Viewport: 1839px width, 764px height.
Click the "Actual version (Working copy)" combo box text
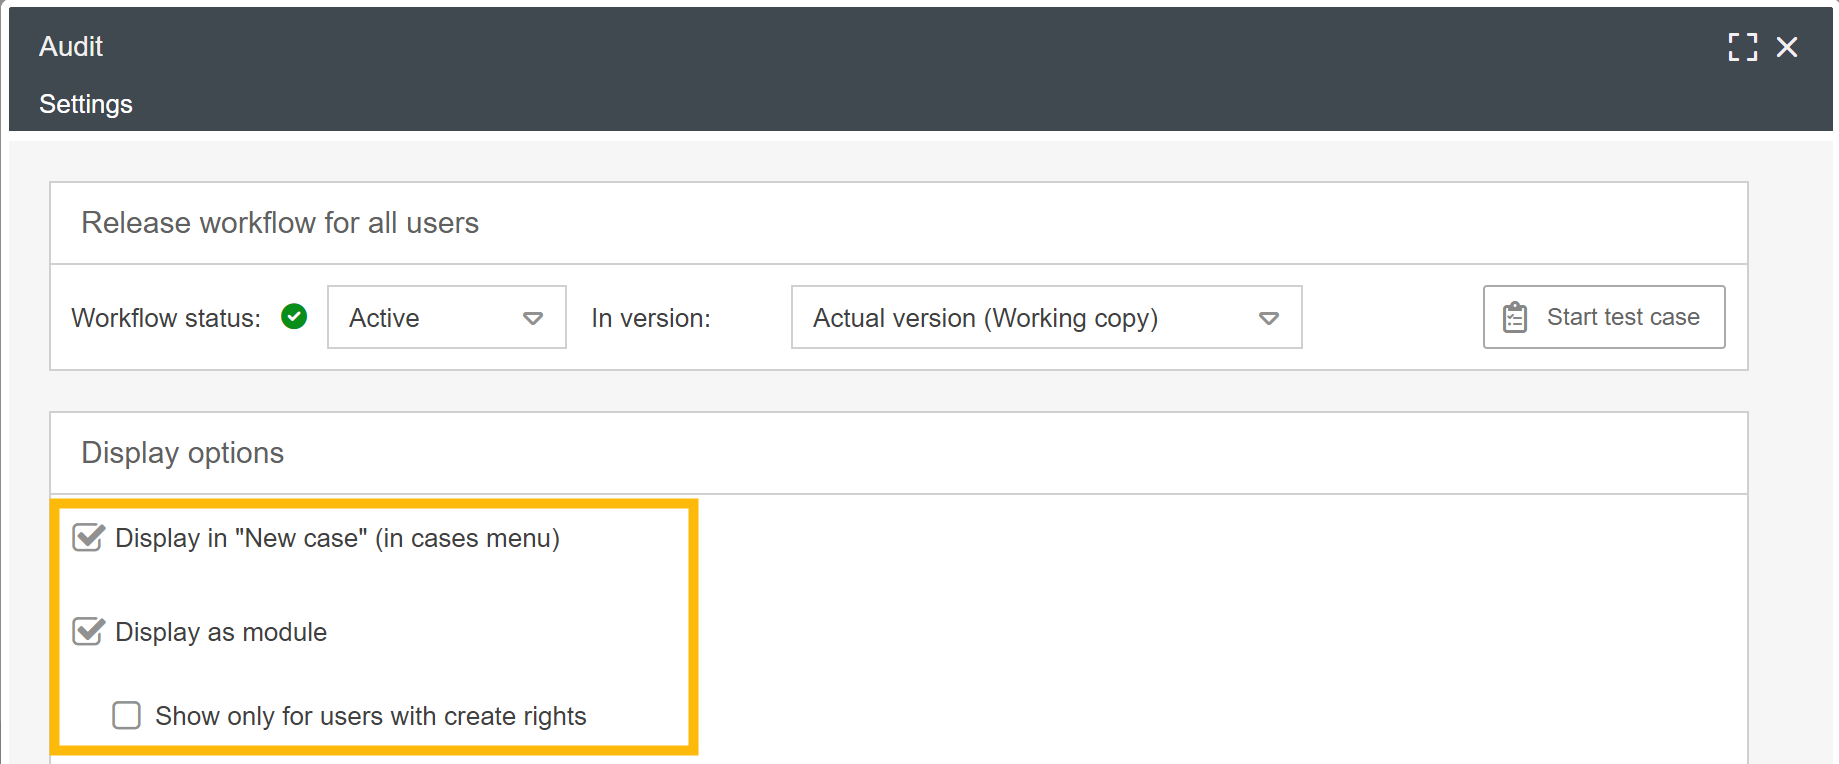pos(985,318)
